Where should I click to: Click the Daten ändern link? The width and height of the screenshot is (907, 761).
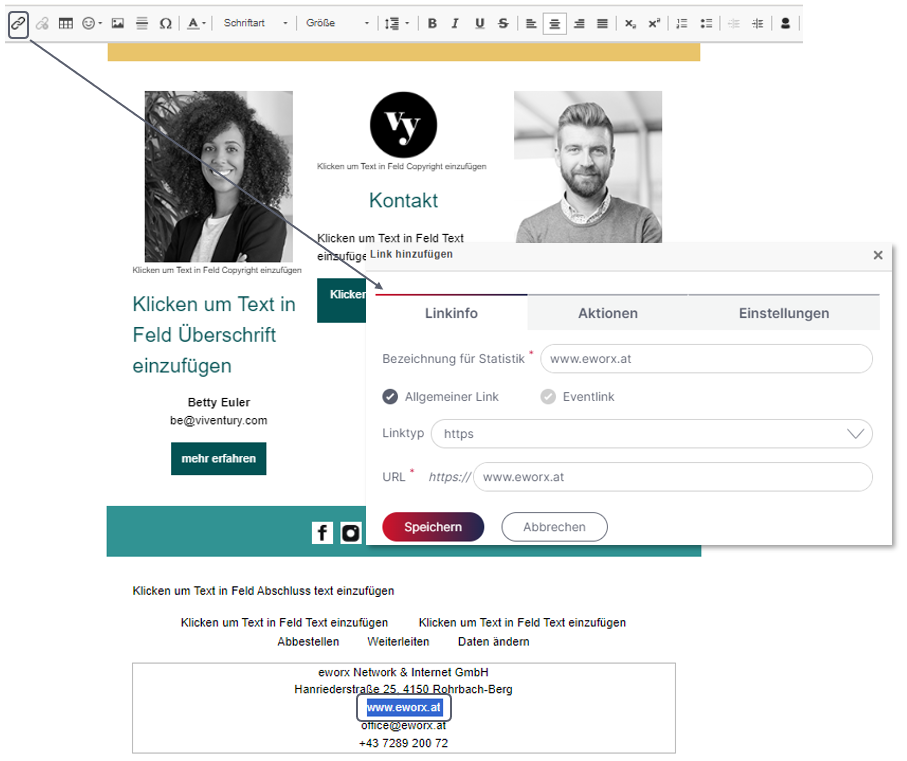(493, 641)
